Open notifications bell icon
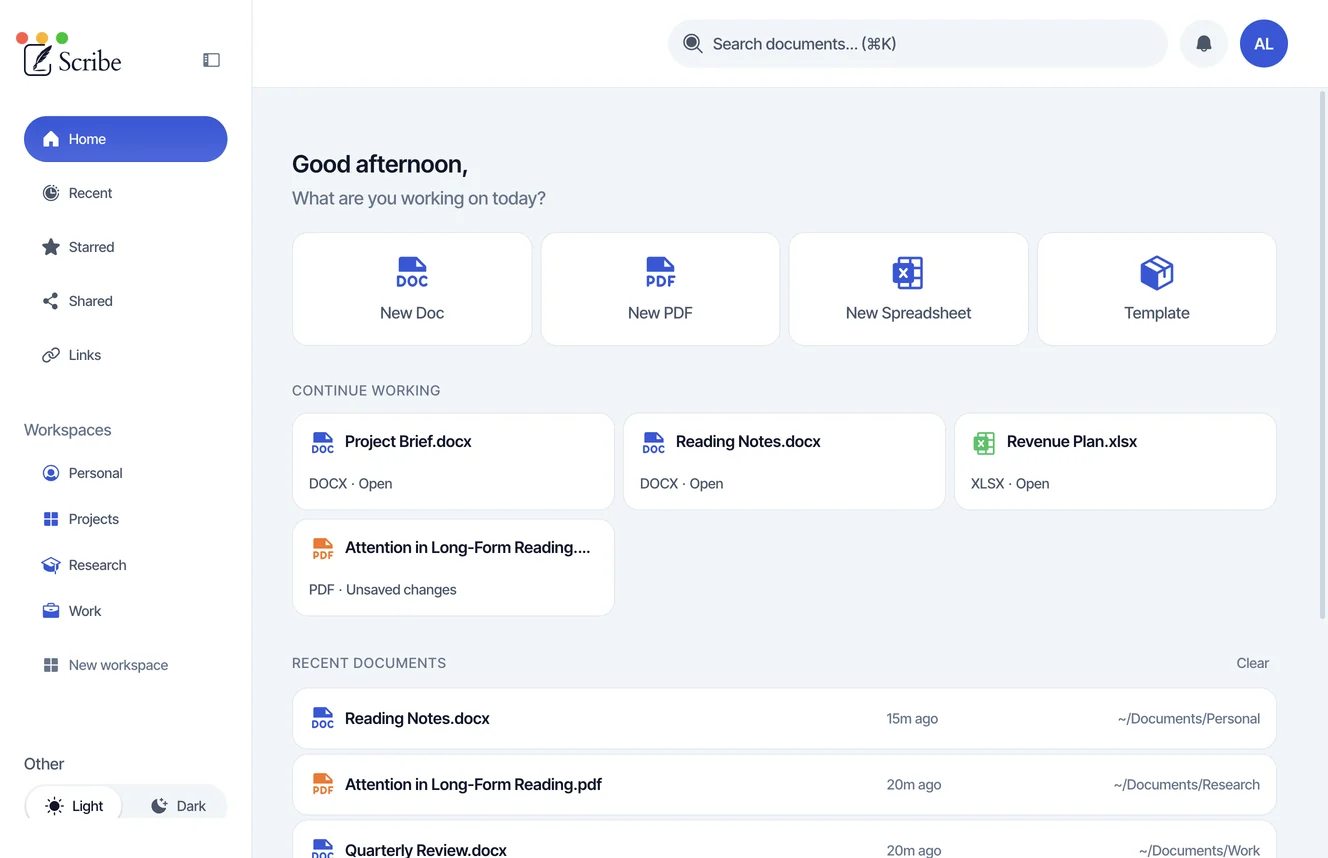The width and height of the screenshot is (1328, 858). tap(1204, 44)
